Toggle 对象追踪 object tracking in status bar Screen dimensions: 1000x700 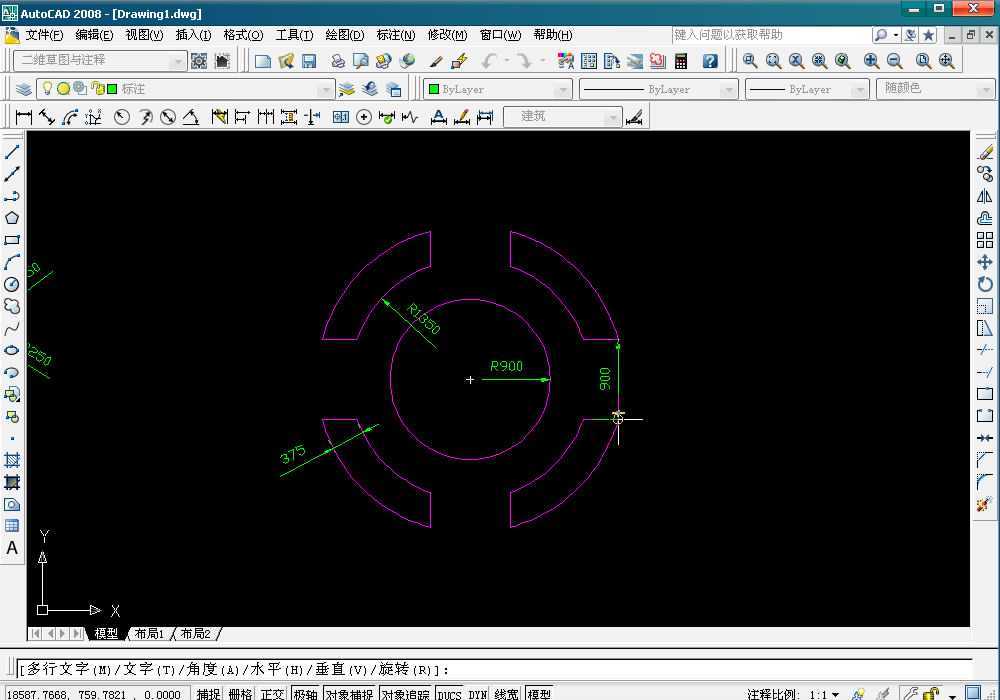[405, 694]
